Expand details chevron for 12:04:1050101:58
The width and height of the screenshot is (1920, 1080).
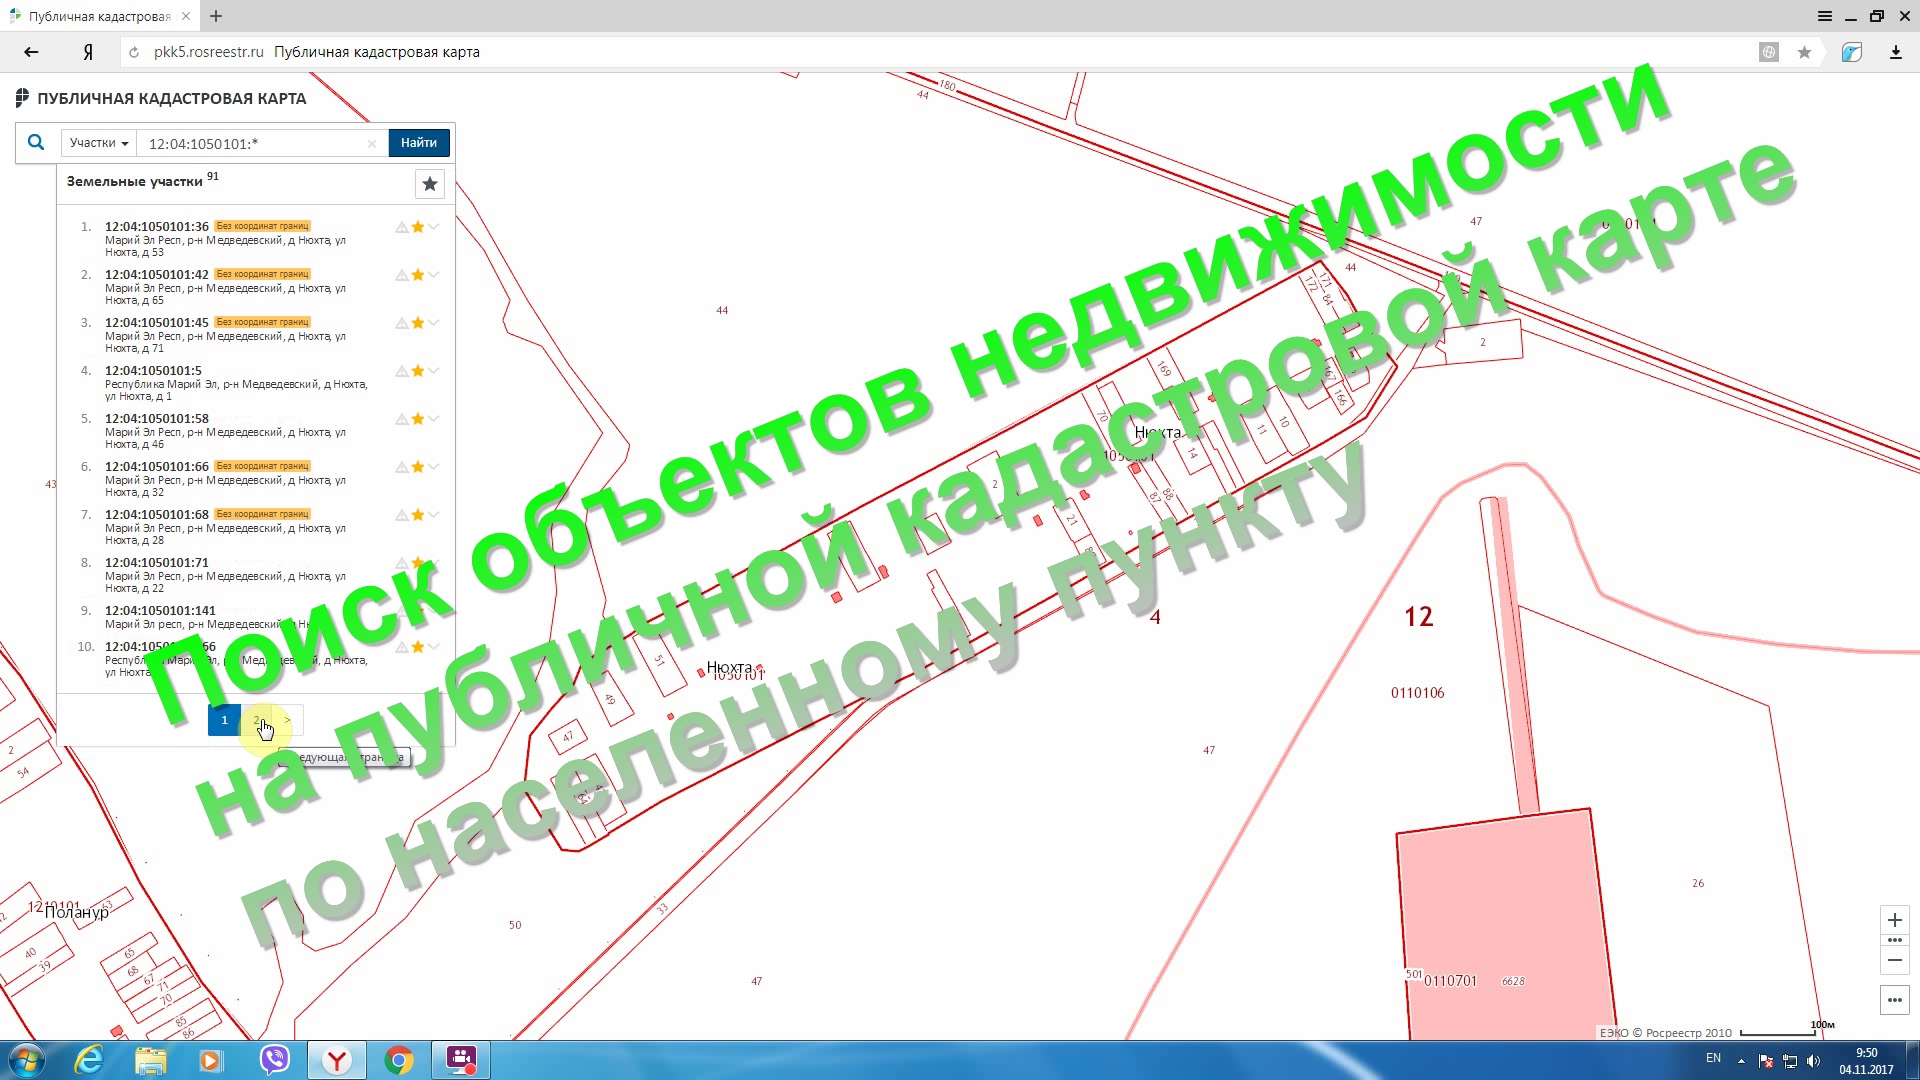pyautogui.click(x=434, y=419)
